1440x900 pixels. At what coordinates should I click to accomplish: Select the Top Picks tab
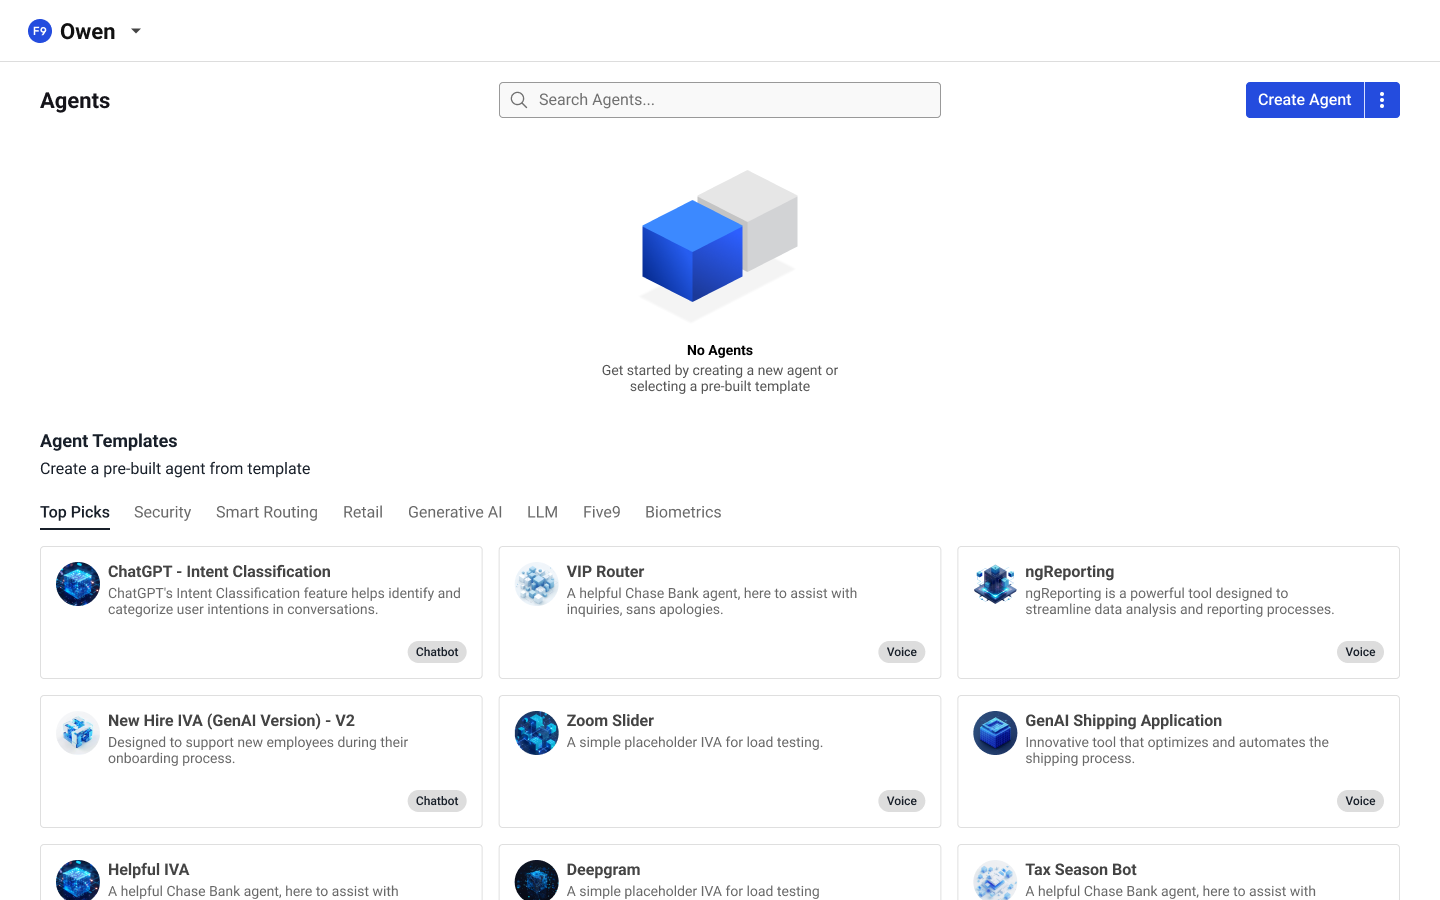(x=75, y=512)
